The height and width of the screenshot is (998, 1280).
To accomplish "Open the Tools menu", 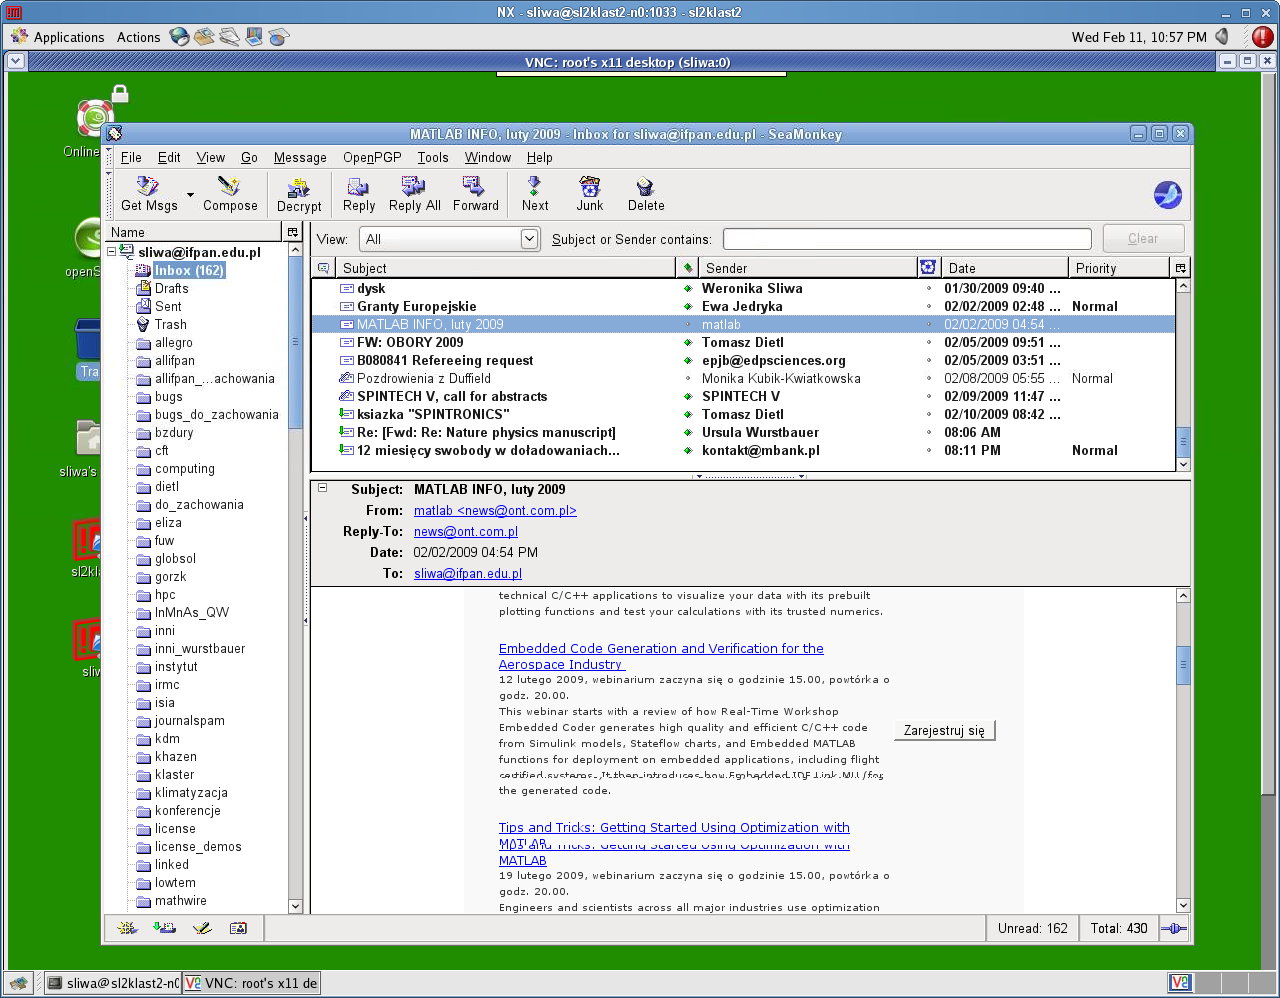I will pos(432,158).
